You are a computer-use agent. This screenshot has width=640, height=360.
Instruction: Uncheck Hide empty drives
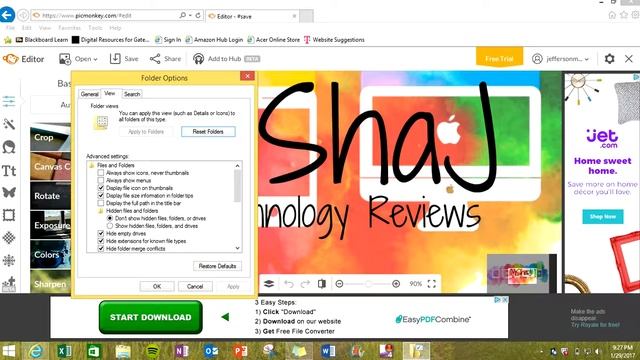[x=101, y=233]
